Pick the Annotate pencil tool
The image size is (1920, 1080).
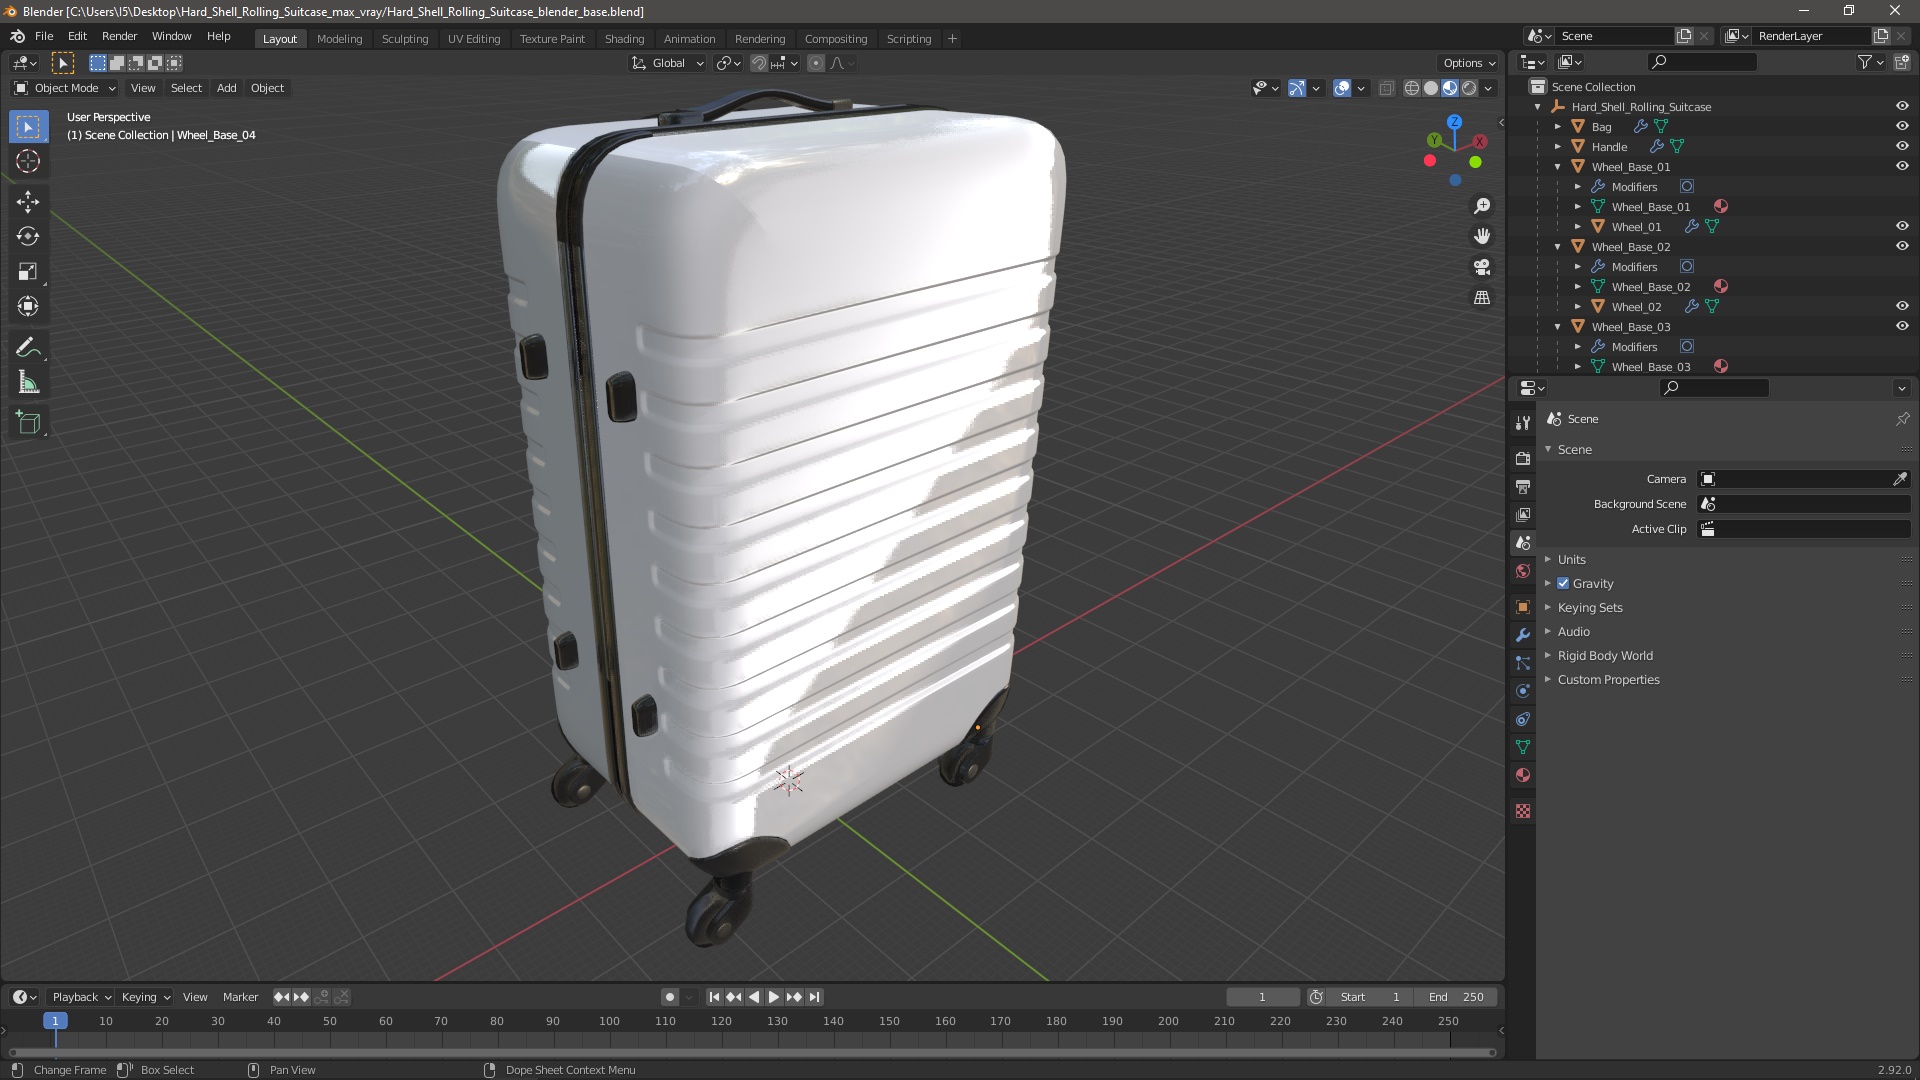(28, 348)
